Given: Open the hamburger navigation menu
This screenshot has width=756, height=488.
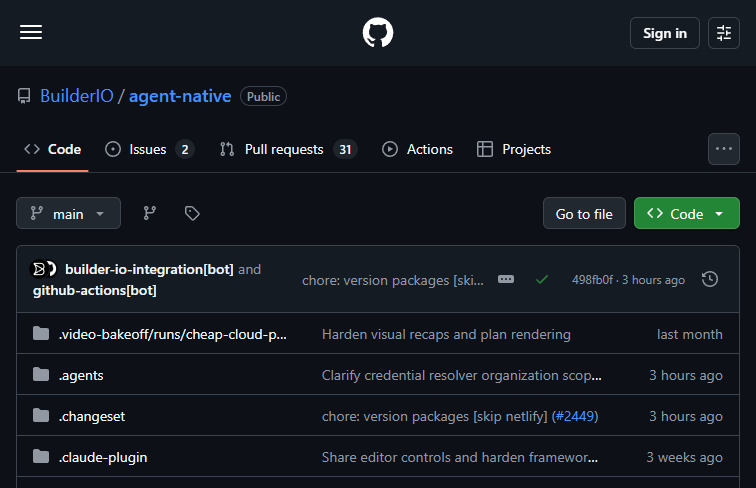Looking at the screenshot, I should click(x=31, y=32).
